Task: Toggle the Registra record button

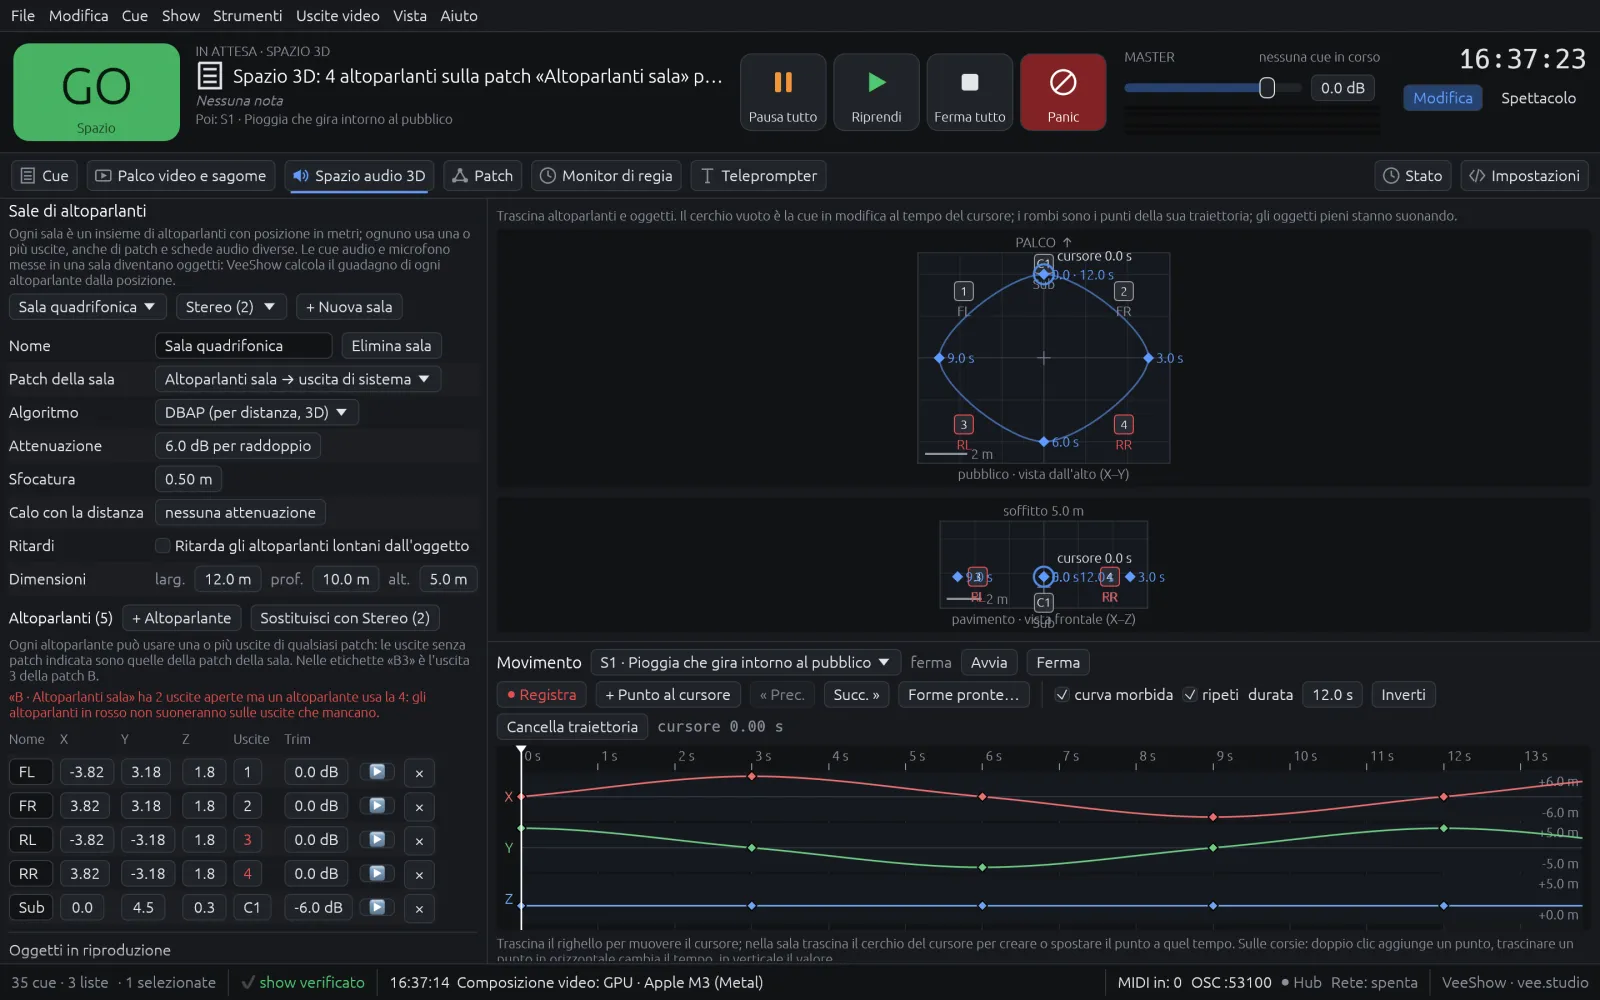Action: [541, 695]
